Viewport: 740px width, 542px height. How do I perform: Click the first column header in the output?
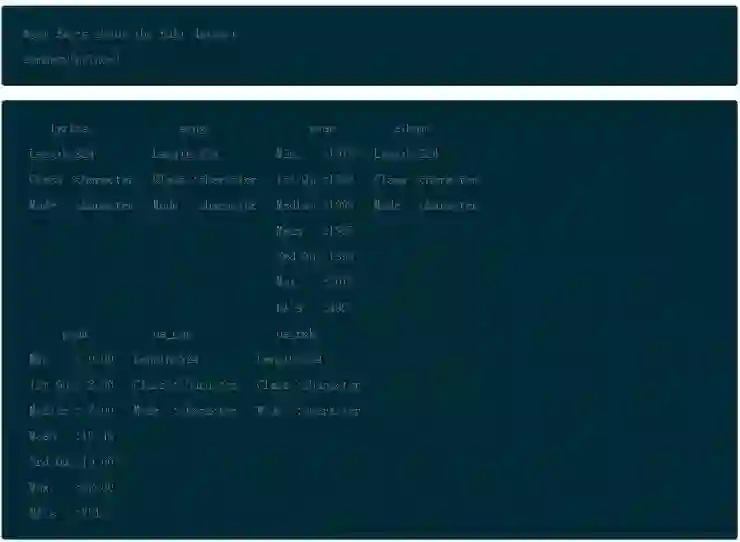tap(70, 128)
